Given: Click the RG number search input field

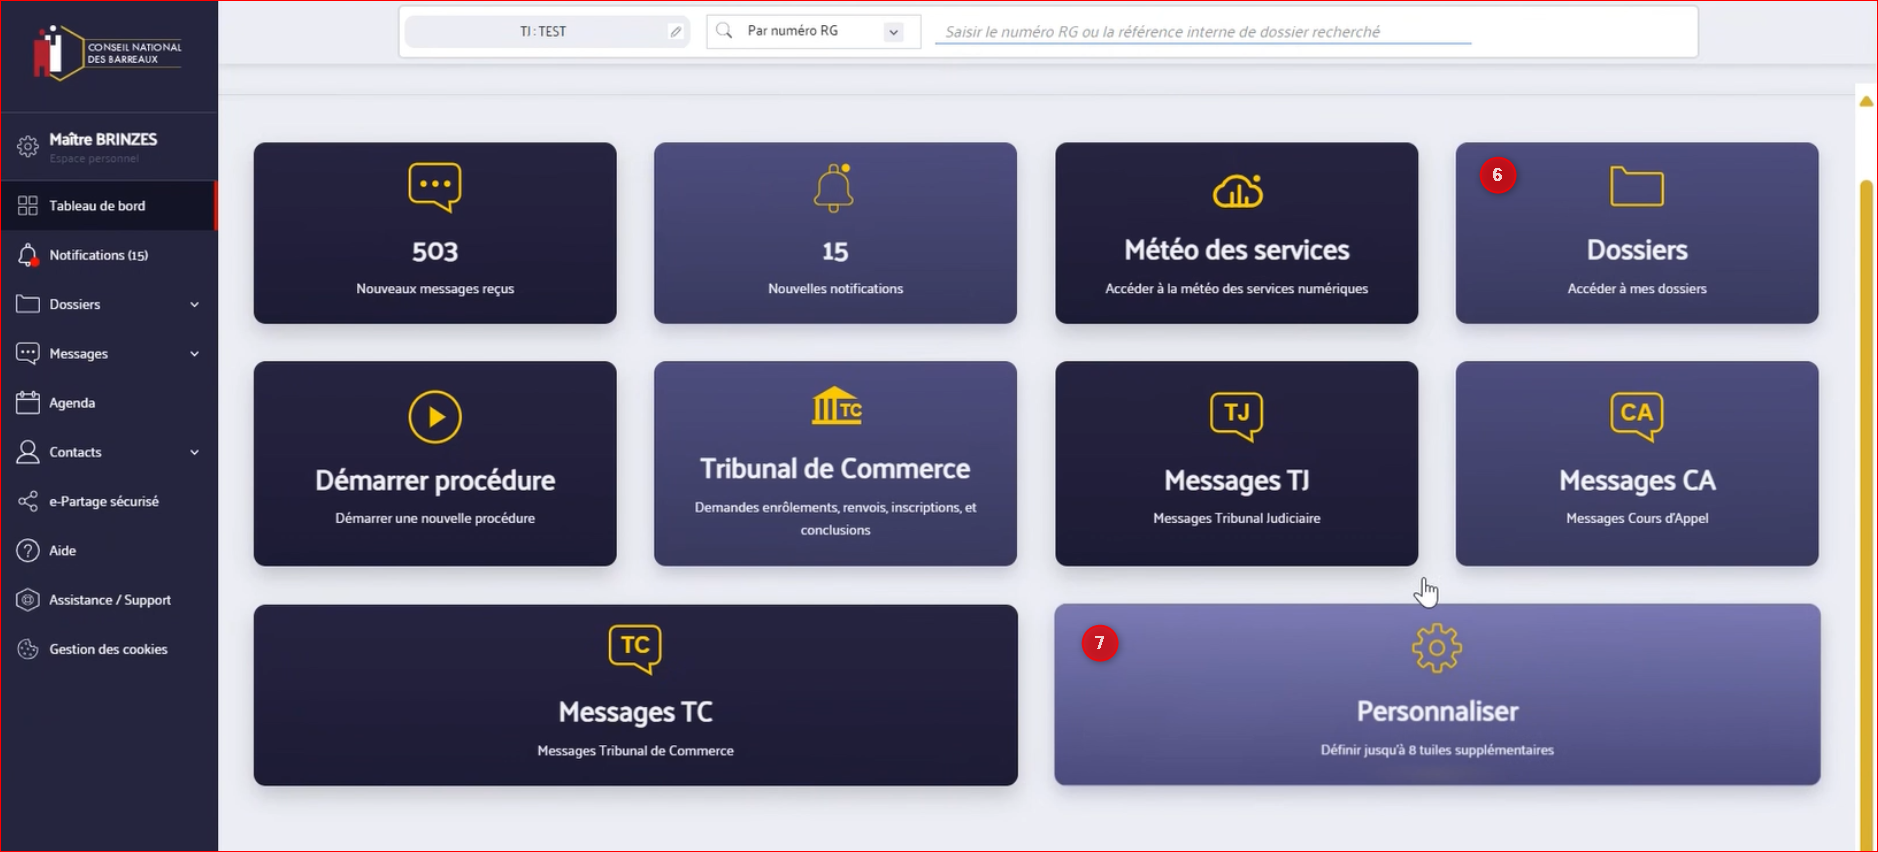Looking at the screenshot, I should coord(1202,32).
